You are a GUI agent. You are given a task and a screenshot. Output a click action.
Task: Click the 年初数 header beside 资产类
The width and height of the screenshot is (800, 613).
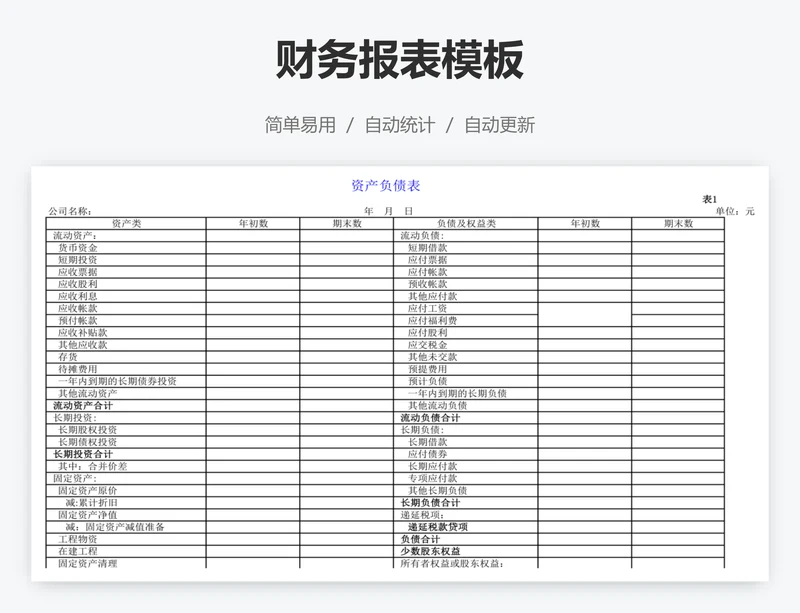point(254,224)
